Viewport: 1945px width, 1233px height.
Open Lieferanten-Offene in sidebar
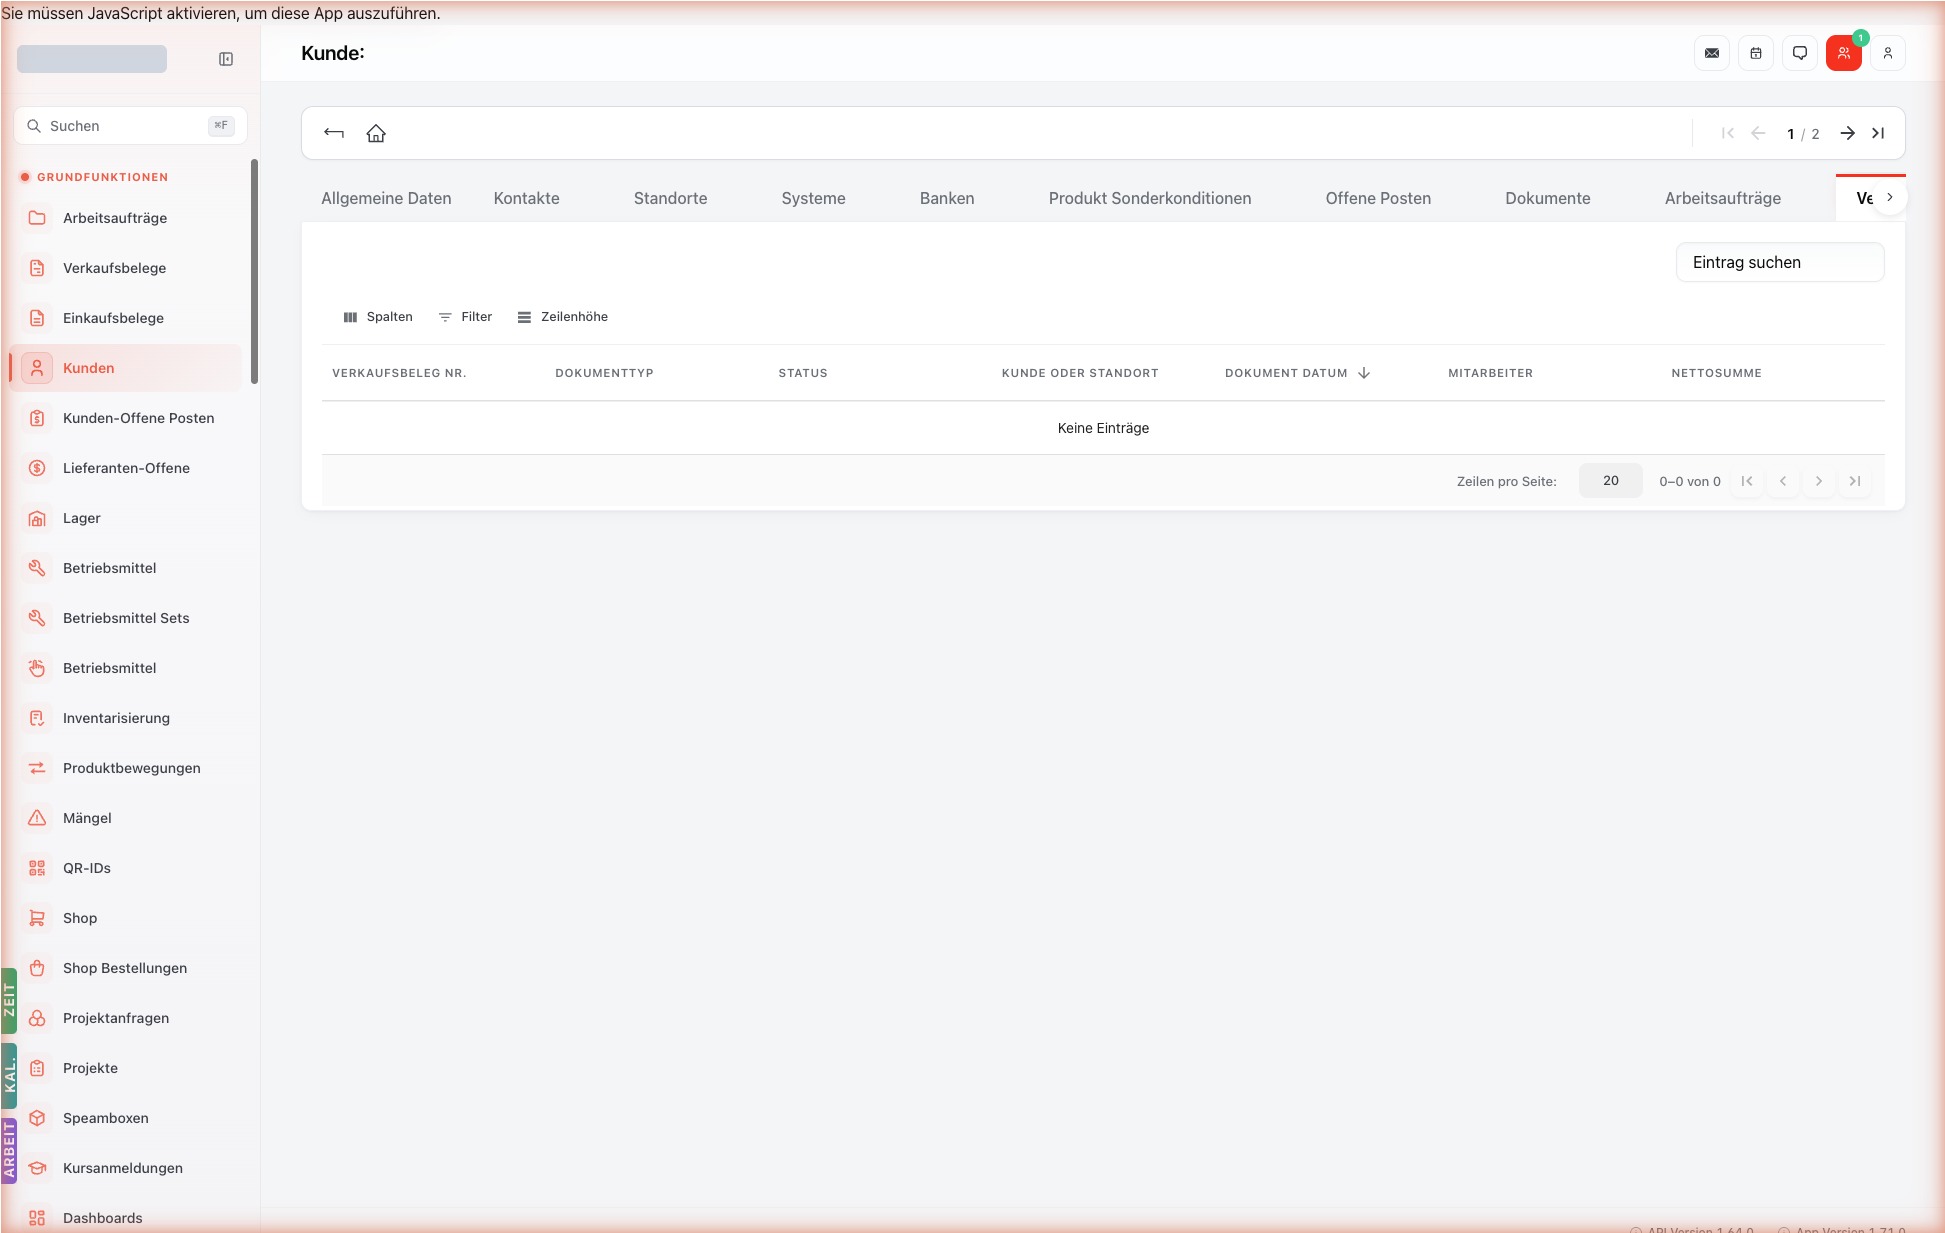pyautogui.click(x=126, y=468)
